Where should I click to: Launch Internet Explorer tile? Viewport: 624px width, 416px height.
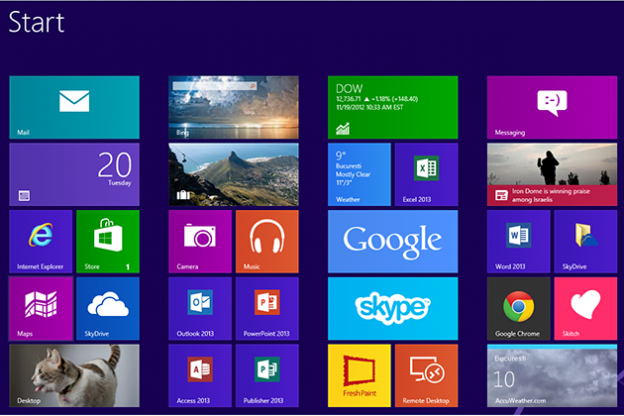click(x=41, y=242)
